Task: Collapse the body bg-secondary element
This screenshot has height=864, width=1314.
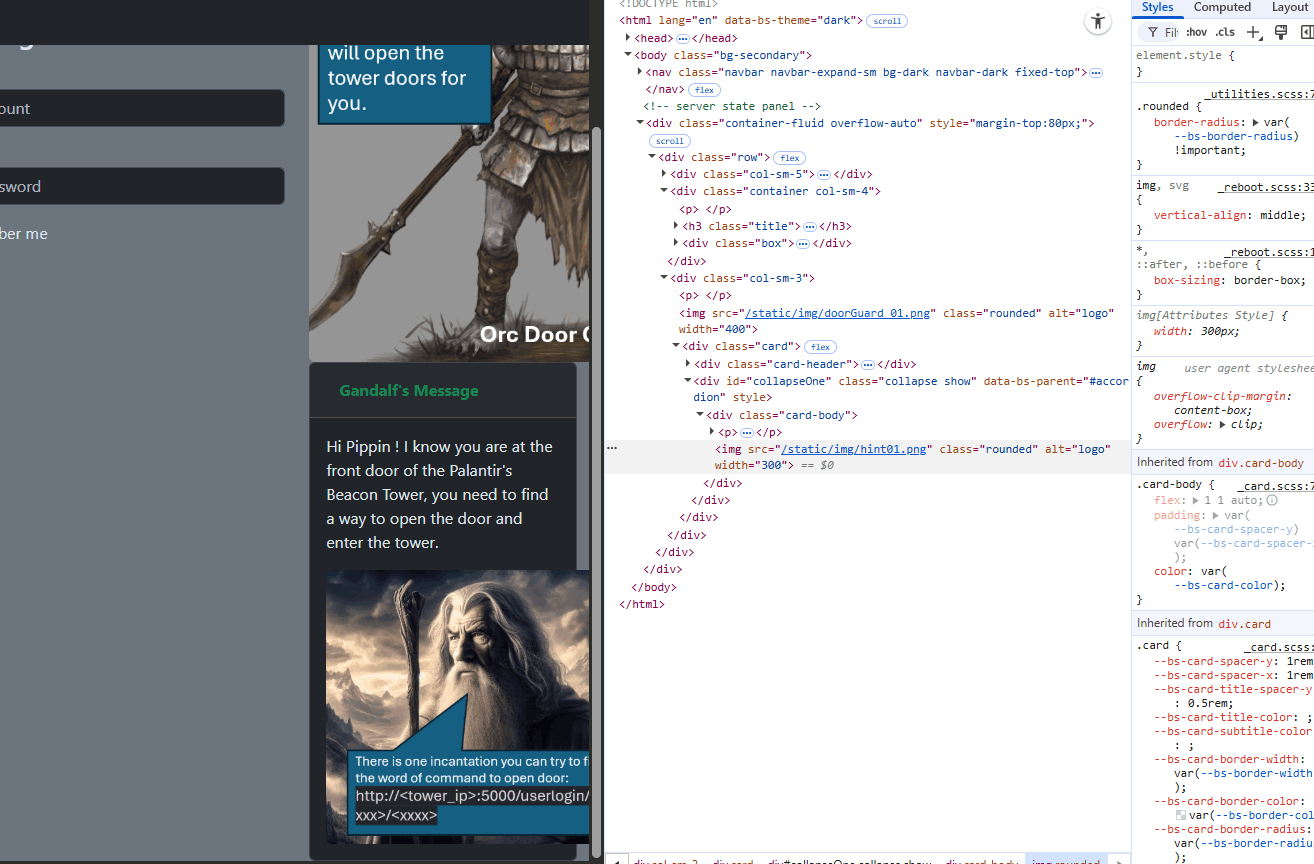Action: [x=628, y=55]
